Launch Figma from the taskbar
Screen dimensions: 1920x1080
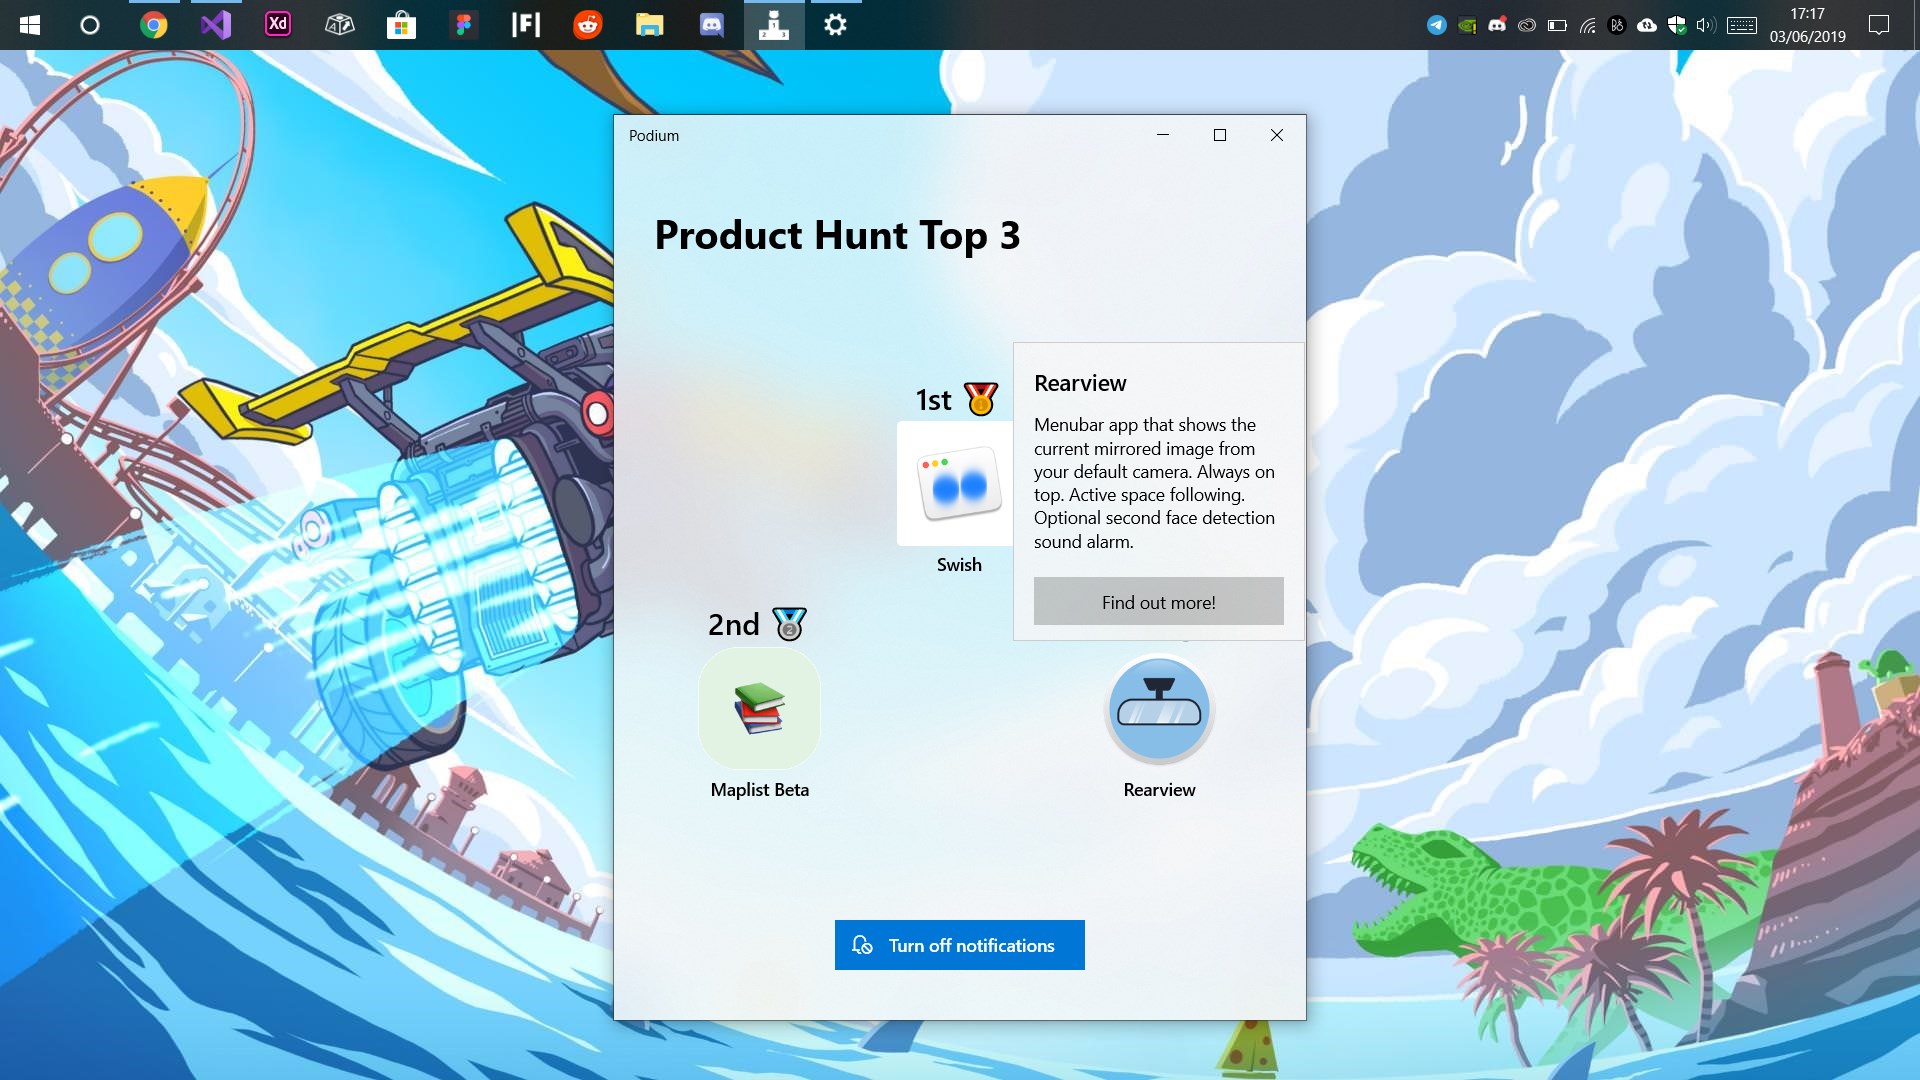(x=463, y=25)
